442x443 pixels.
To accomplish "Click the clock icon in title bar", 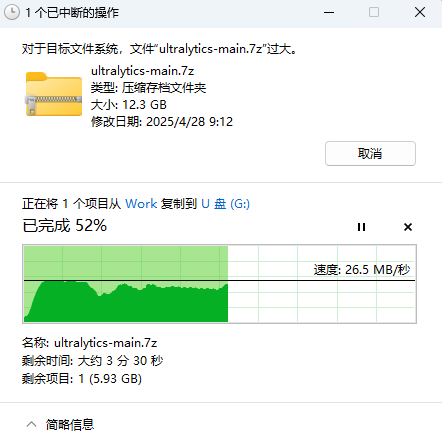I will [x=12, y=13].
